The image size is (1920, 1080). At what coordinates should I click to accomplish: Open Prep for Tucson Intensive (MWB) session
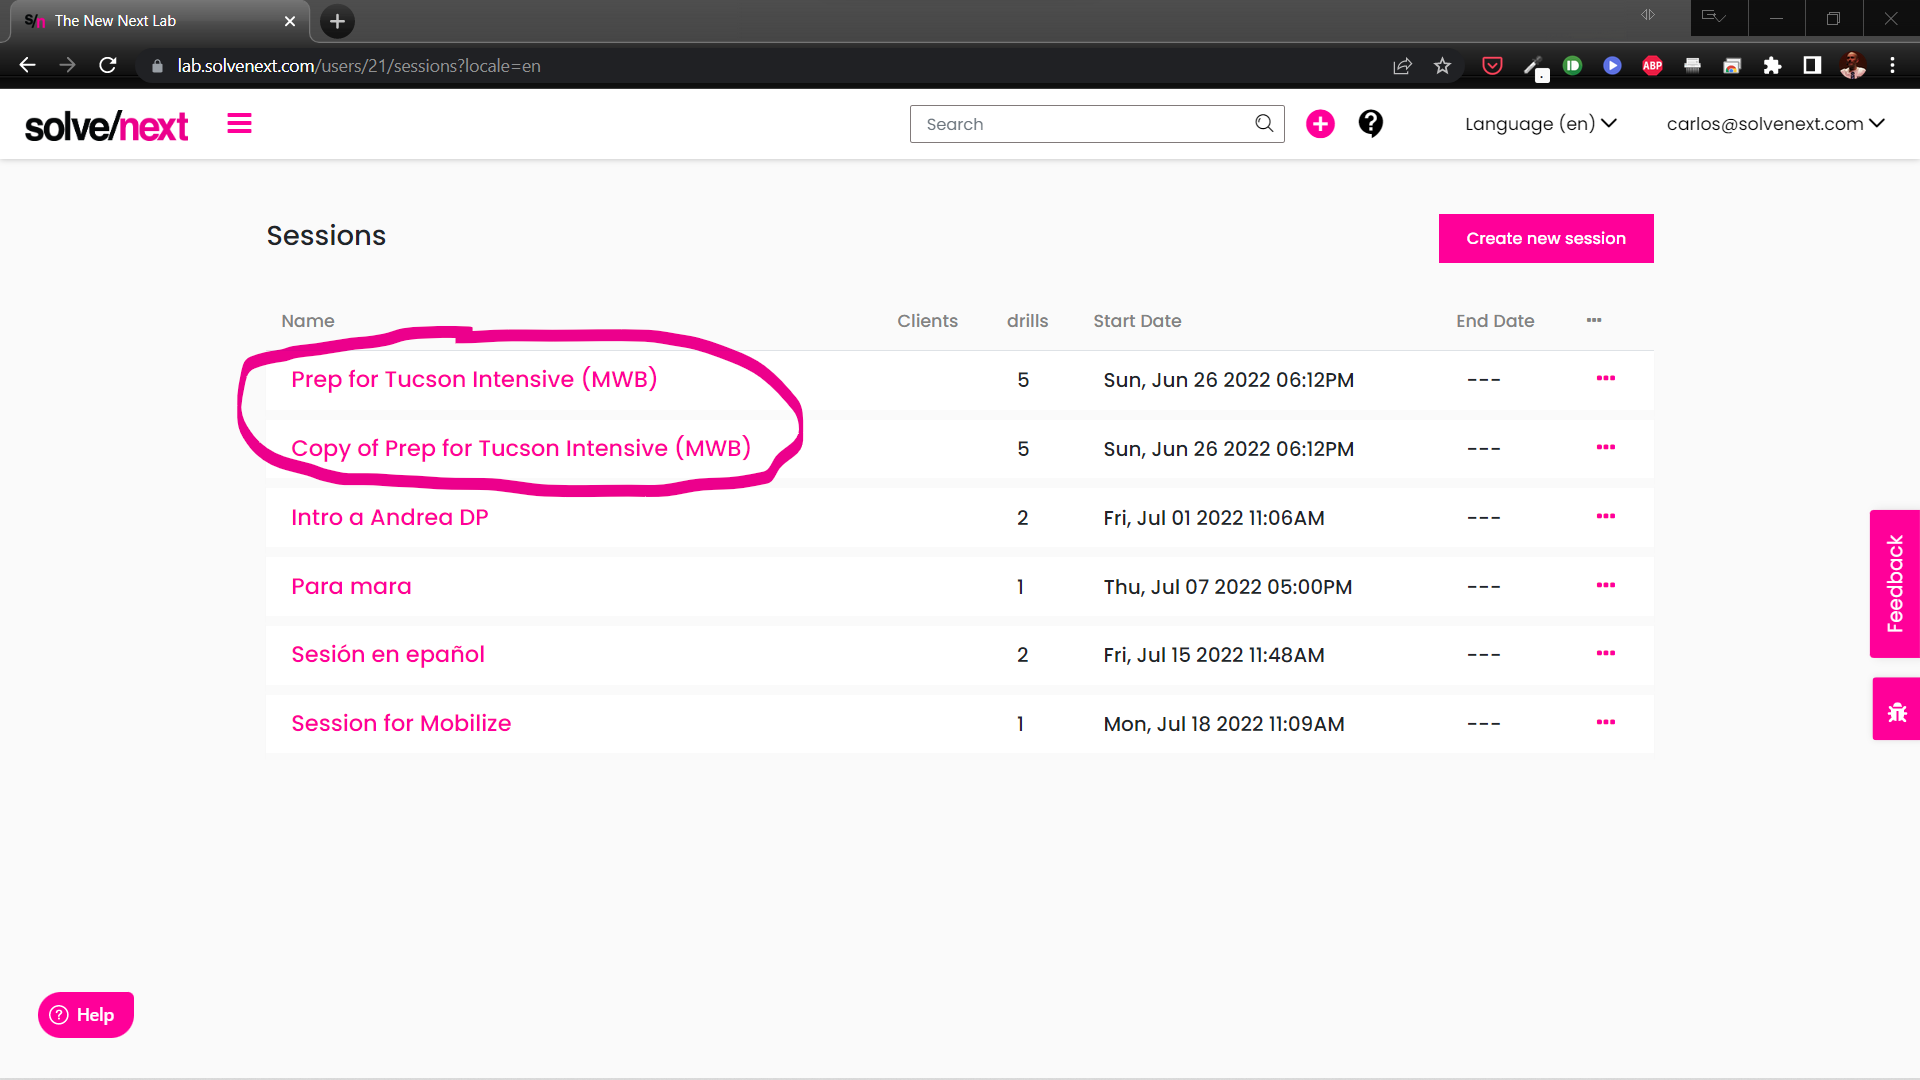coord(474,380)
